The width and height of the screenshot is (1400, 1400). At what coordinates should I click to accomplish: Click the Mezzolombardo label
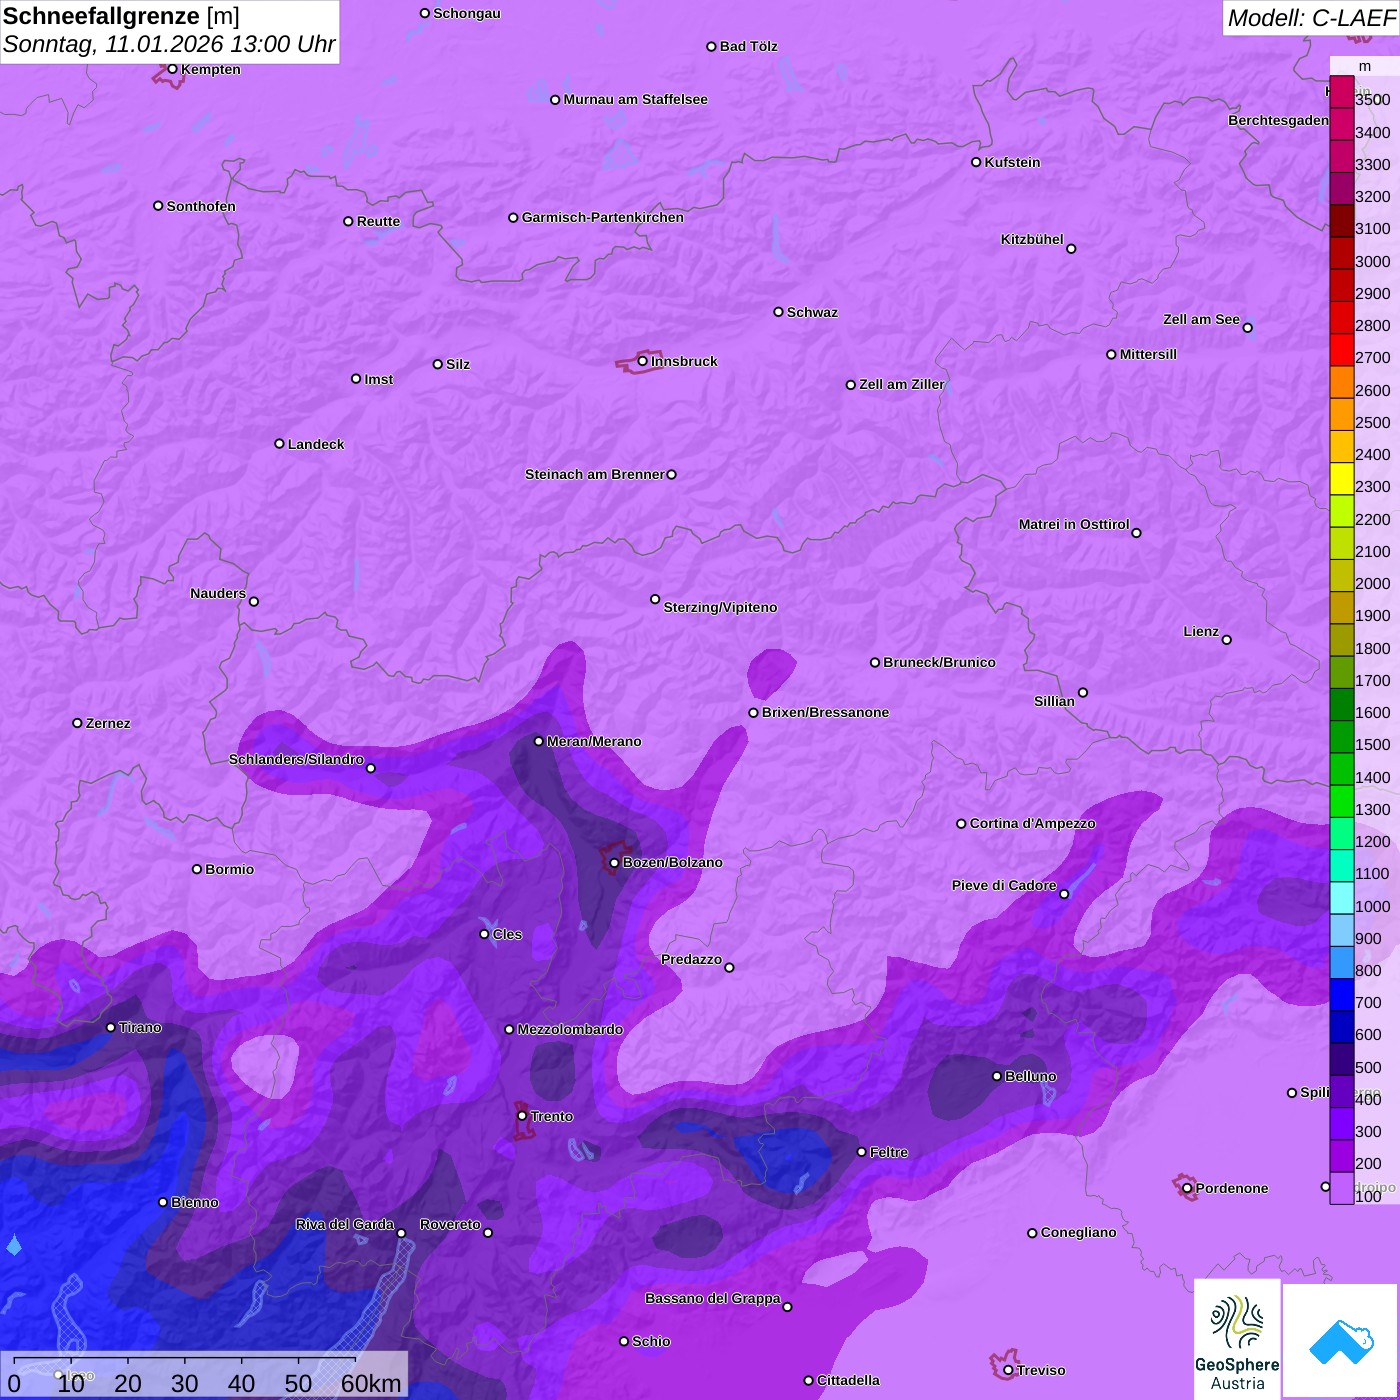coord(570,1029)
